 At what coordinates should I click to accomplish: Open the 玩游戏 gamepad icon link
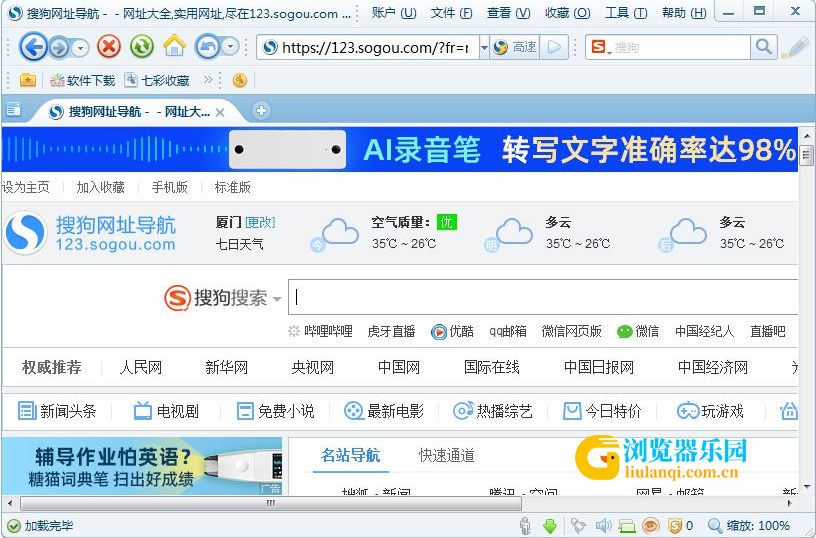click(x=710, y=411)
